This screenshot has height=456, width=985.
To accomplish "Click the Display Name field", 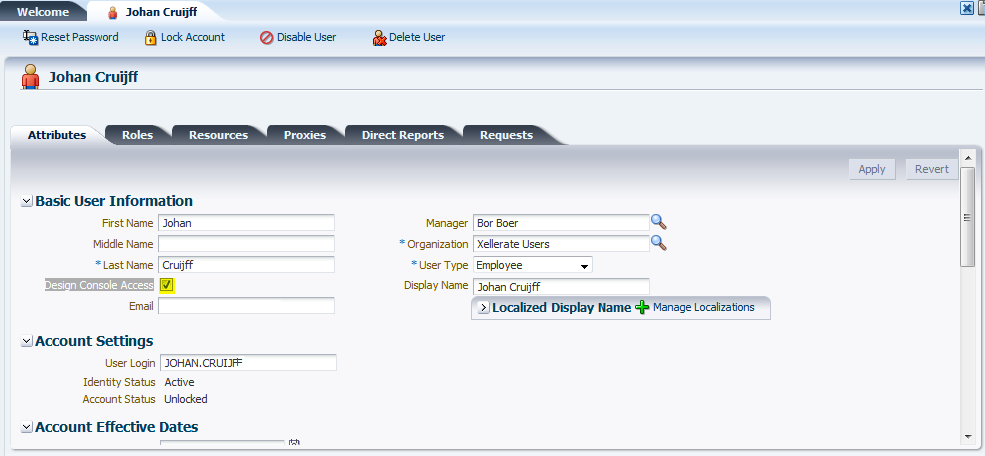I will [561, 286].
